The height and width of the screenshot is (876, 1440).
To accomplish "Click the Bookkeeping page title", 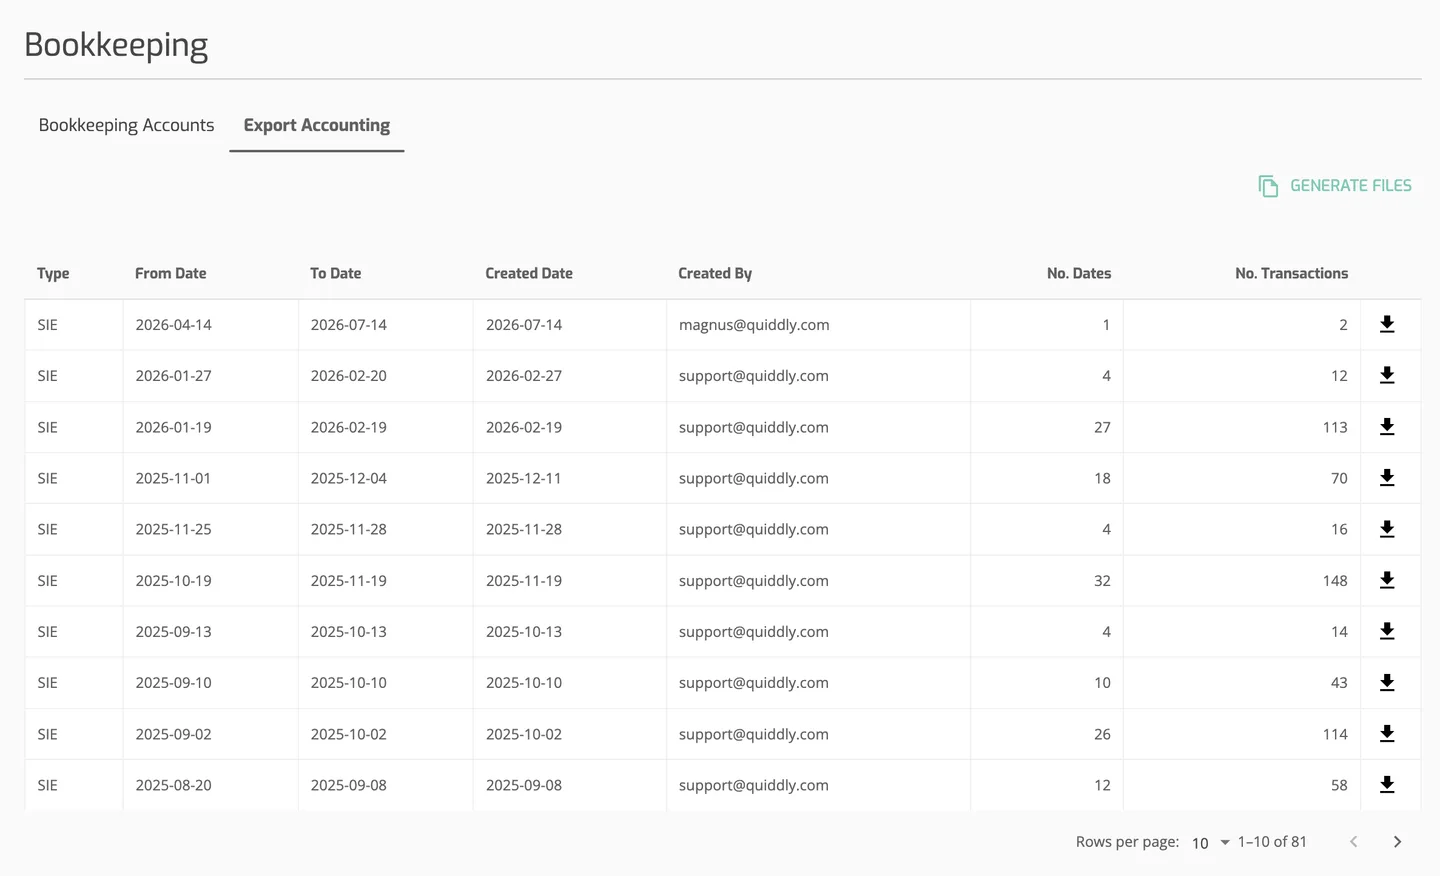I will (116, 45).
